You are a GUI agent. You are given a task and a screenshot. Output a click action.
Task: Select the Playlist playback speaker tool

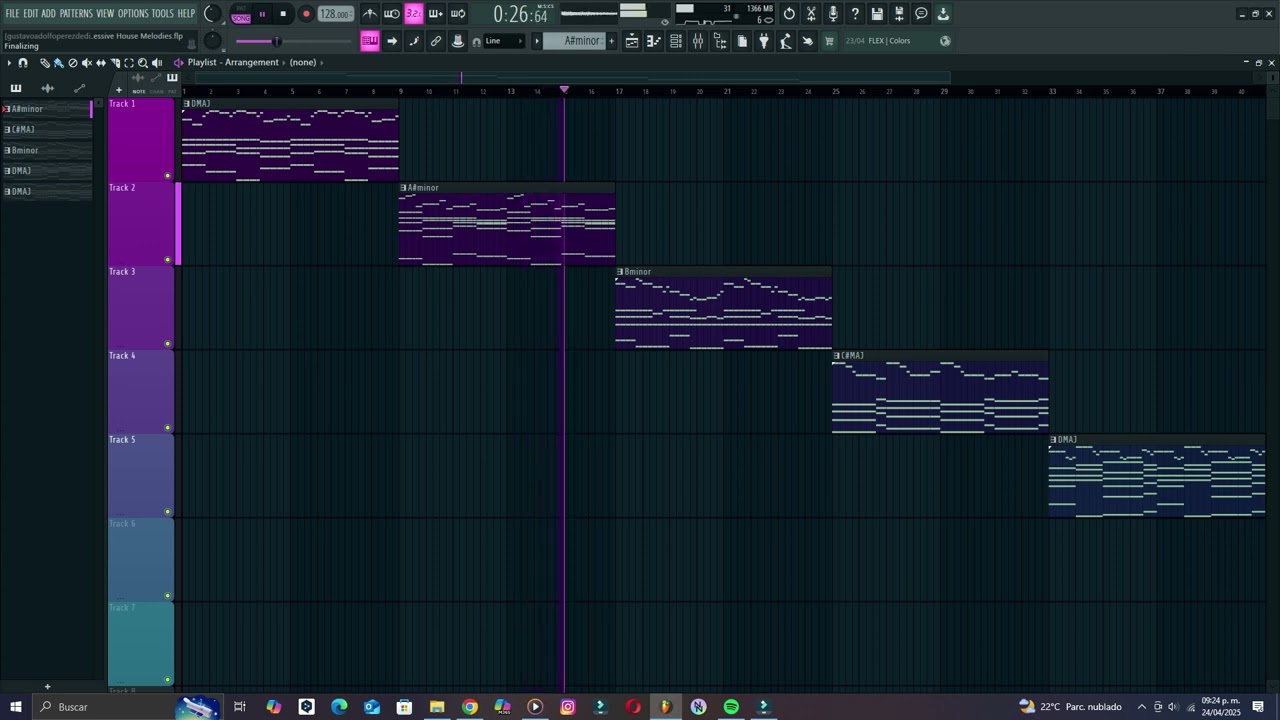(156, 63)
